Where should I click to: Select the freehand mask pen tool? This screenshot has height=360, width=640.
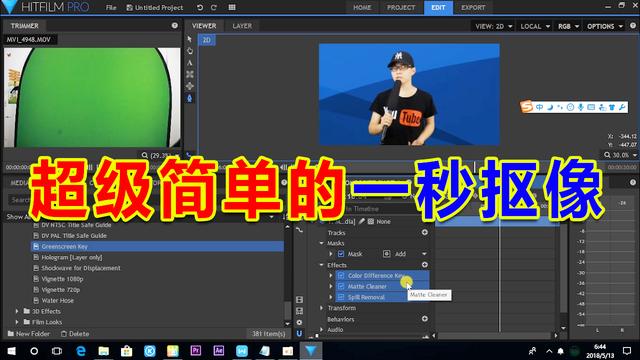[190, 98]
